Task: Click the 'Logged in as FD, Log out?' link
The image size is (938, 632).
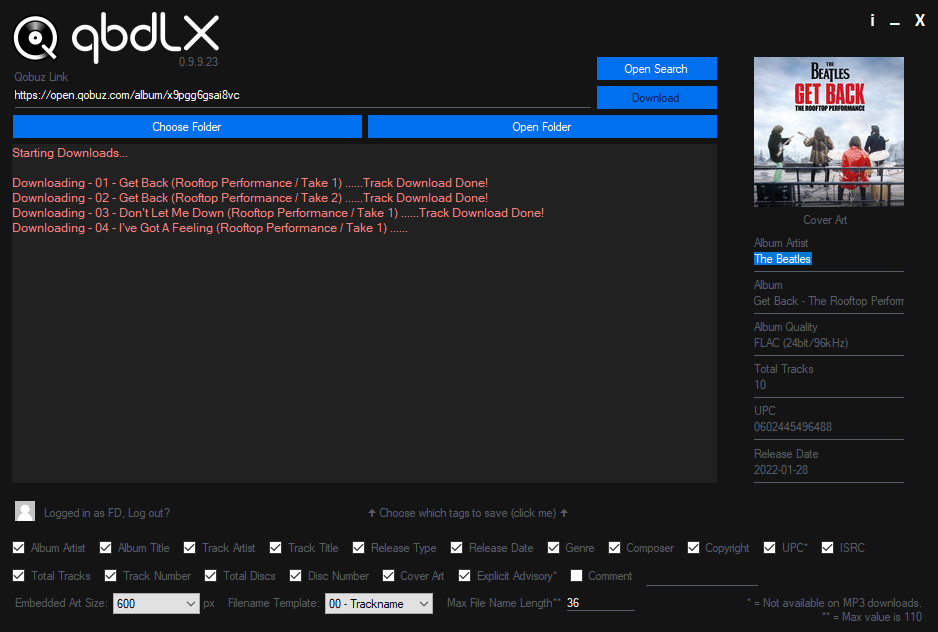Action: (x=107, y=513)
